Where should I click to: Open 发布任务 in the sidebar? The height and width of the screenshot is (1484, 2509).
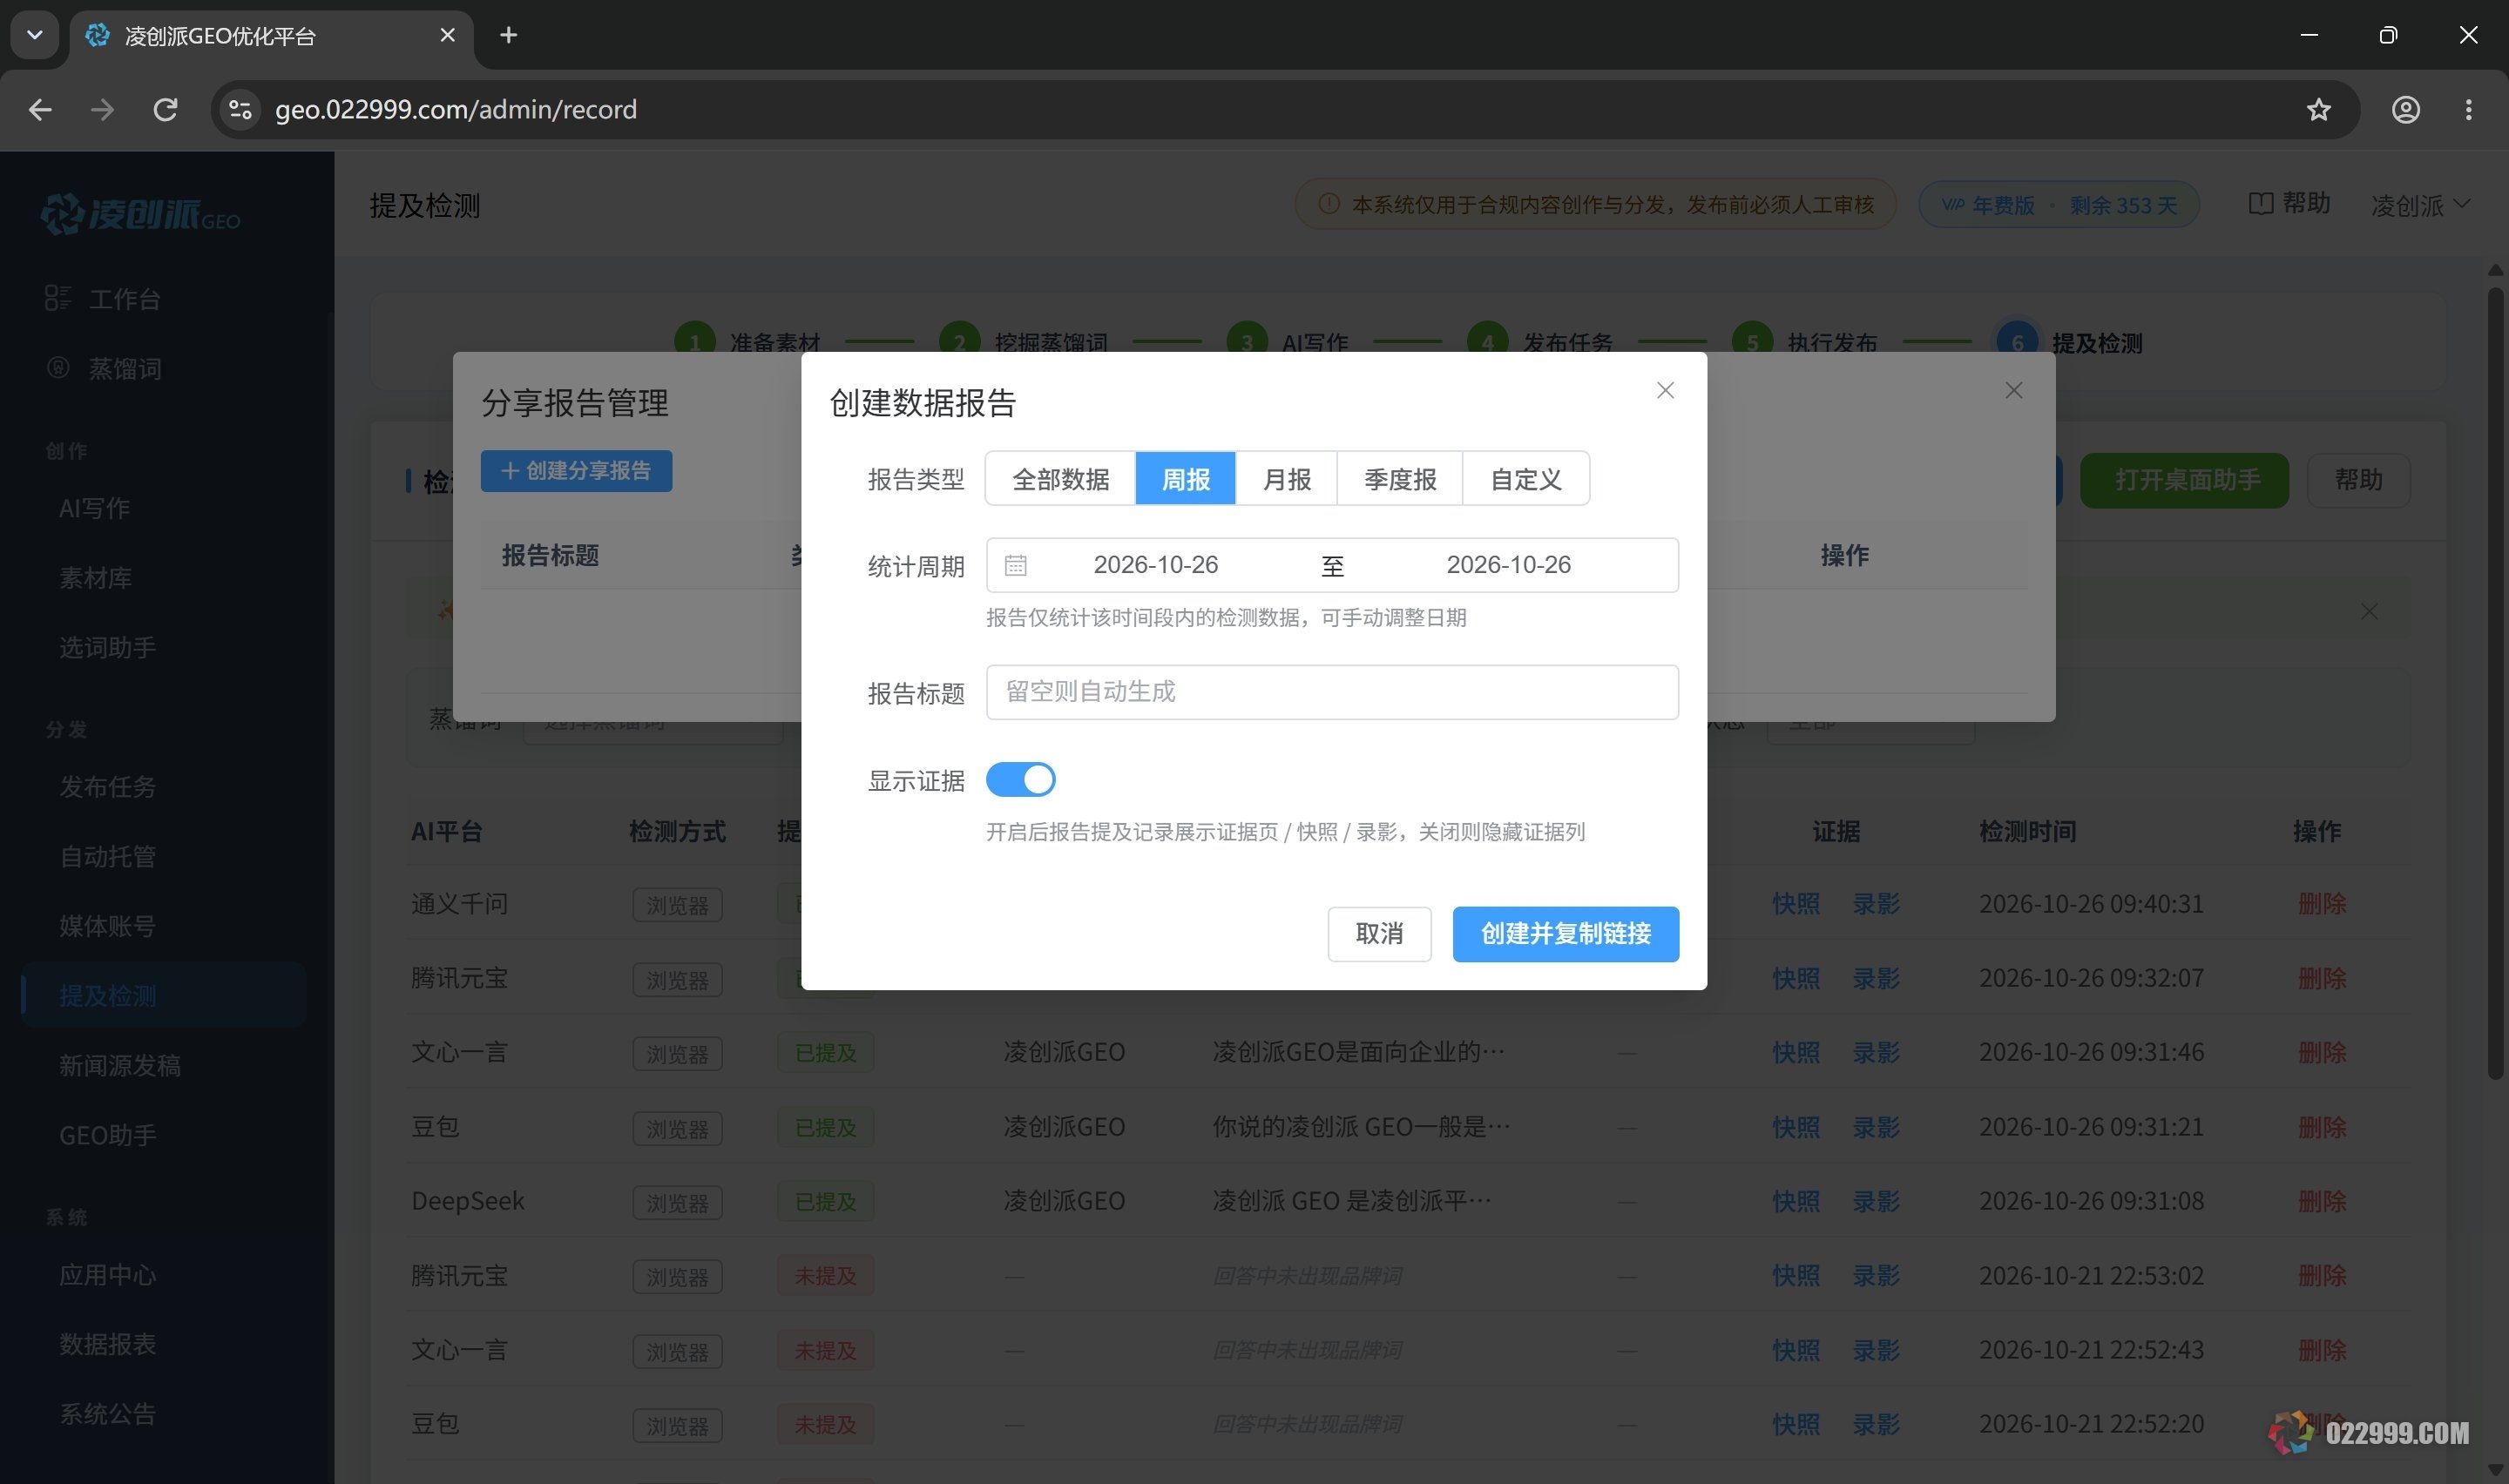tap(107, 787)
